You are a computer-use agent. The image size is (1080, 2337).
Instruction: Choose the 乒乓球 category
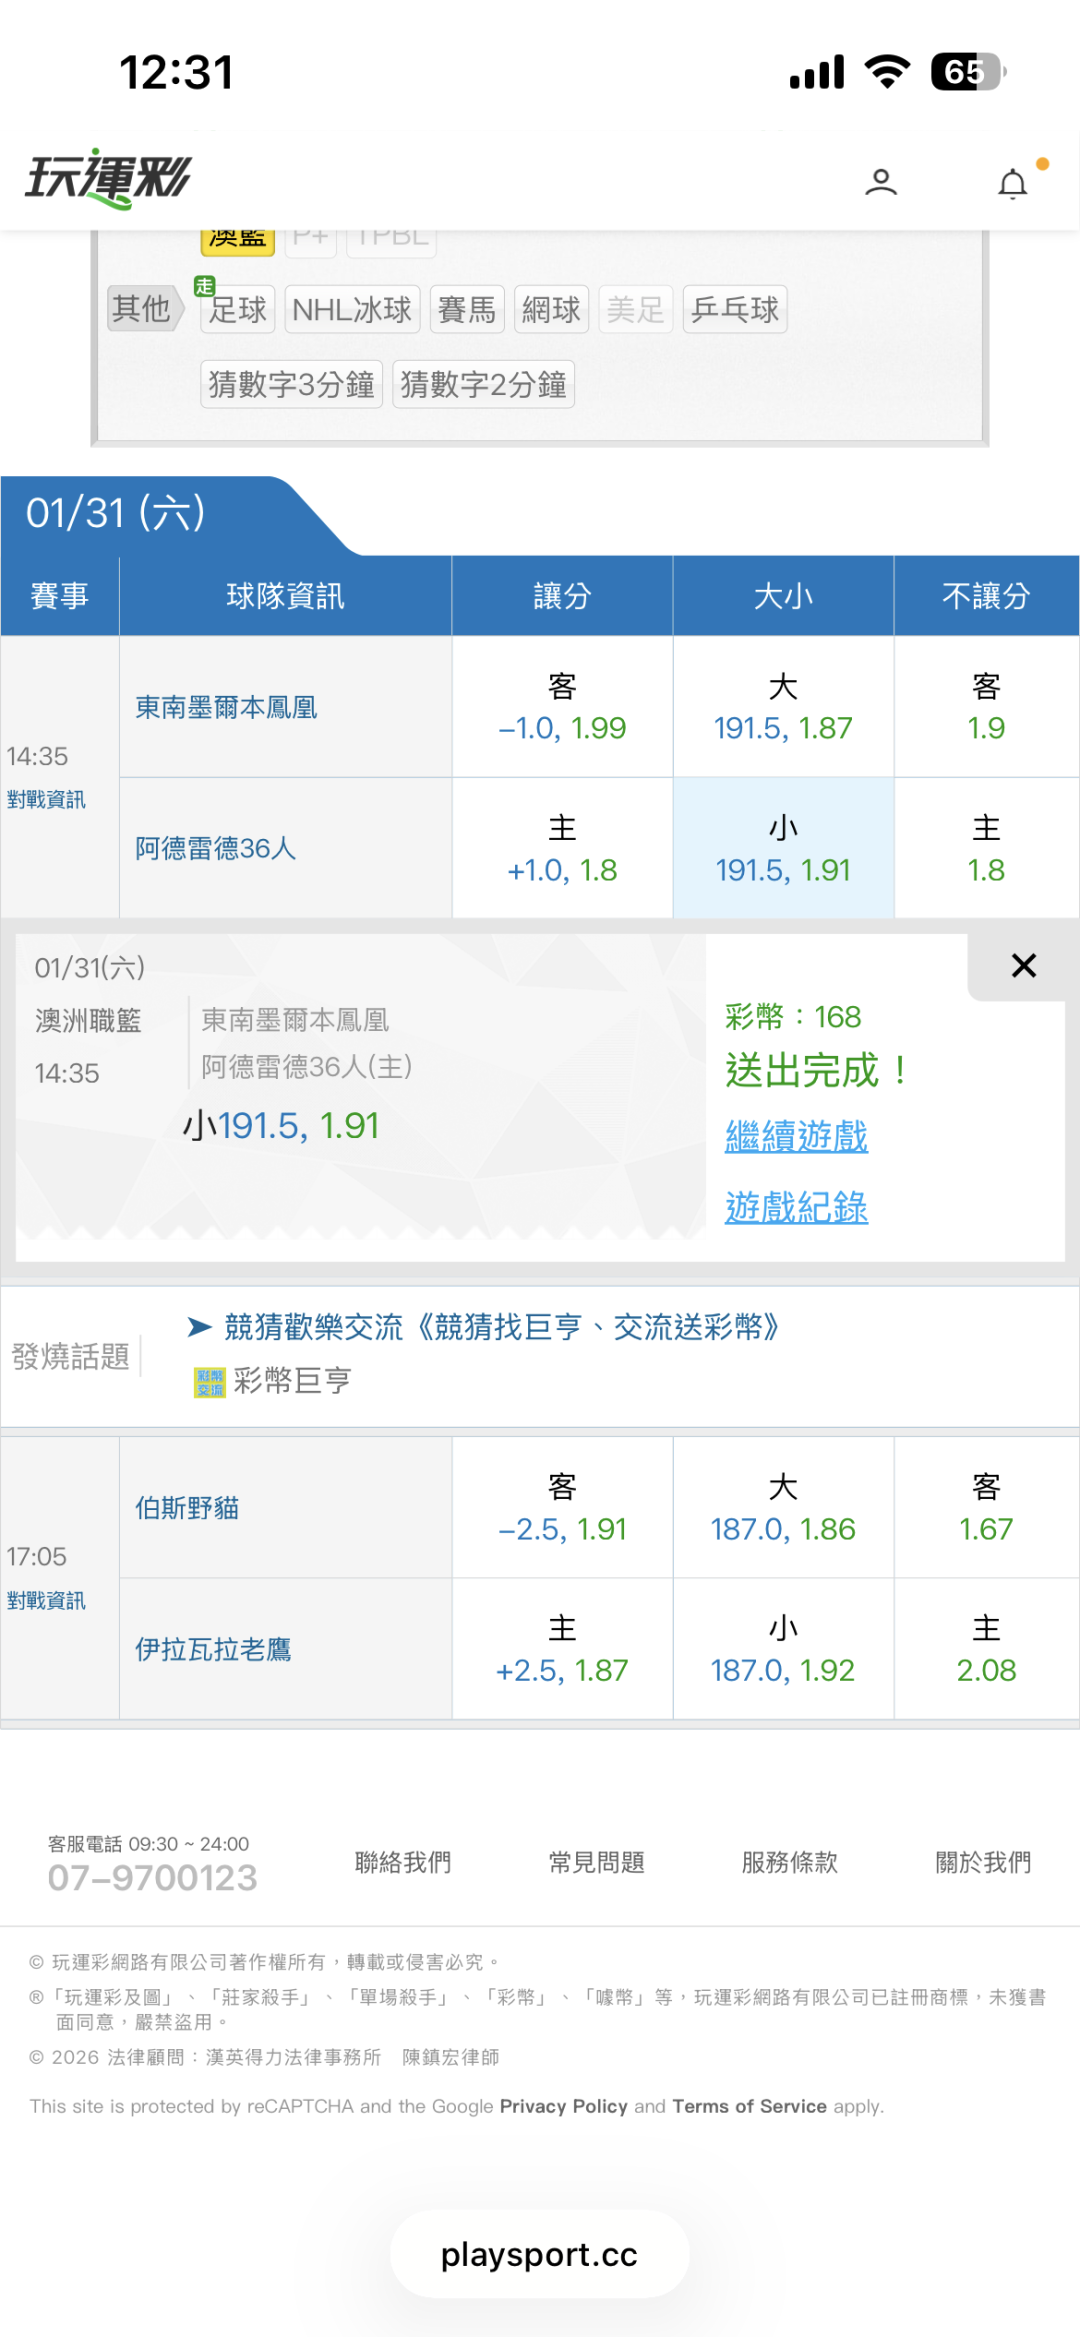point(735,310)
